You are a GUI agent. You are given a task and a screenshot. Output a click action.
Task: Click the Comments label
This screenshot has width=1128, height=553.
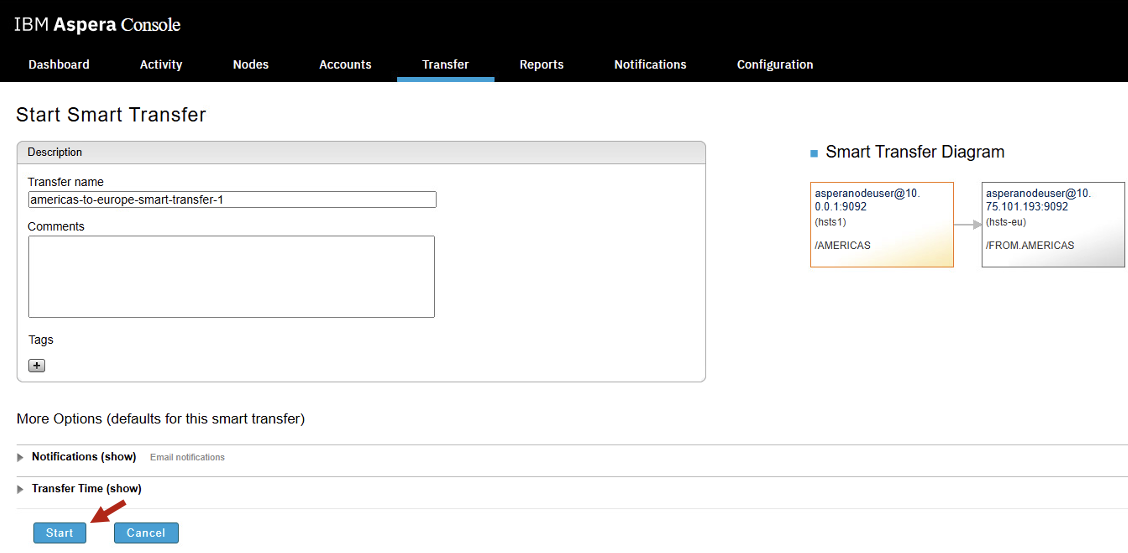point(56,227)
